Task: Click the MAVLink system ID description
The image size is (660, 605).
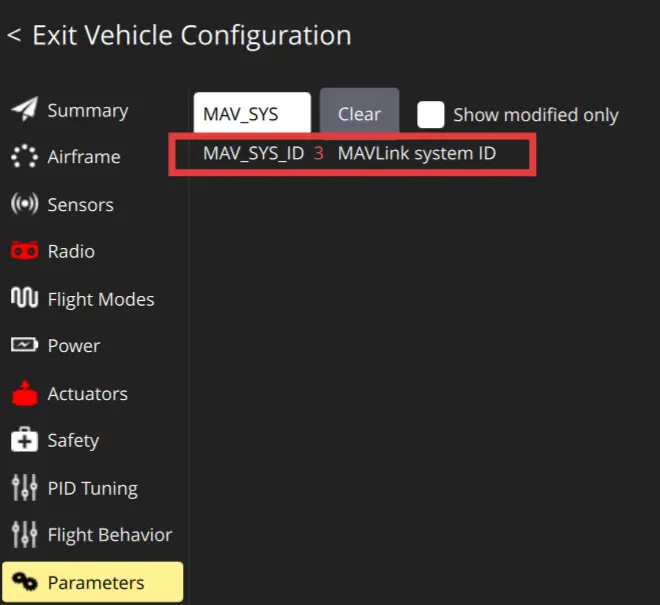Action: pos(417,153)
